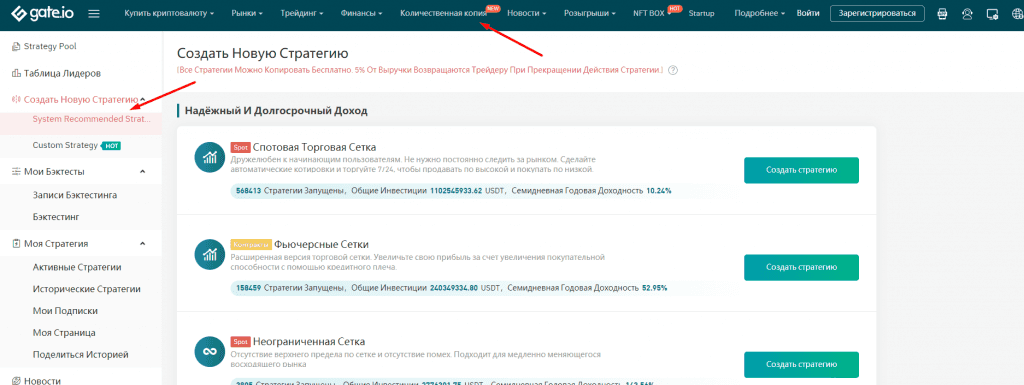The image size is (1024, 385).
Task: Open Поделиться Историей in sidebar
Action: point(80,354)
